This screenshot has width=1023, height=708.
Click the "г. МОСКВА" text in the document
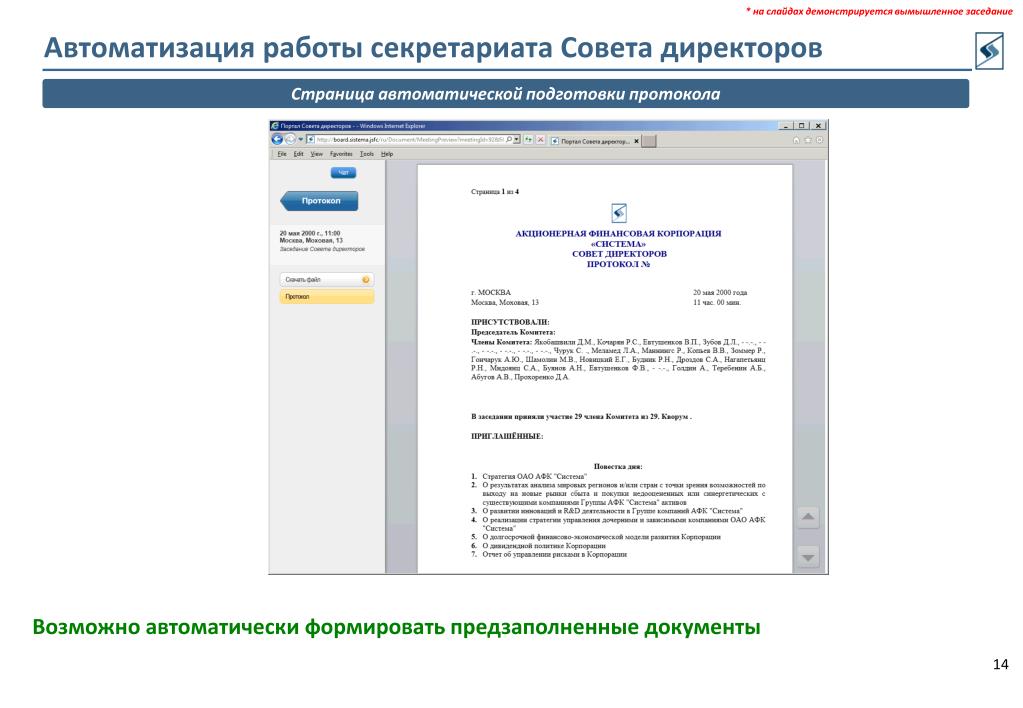click(491, 292)
